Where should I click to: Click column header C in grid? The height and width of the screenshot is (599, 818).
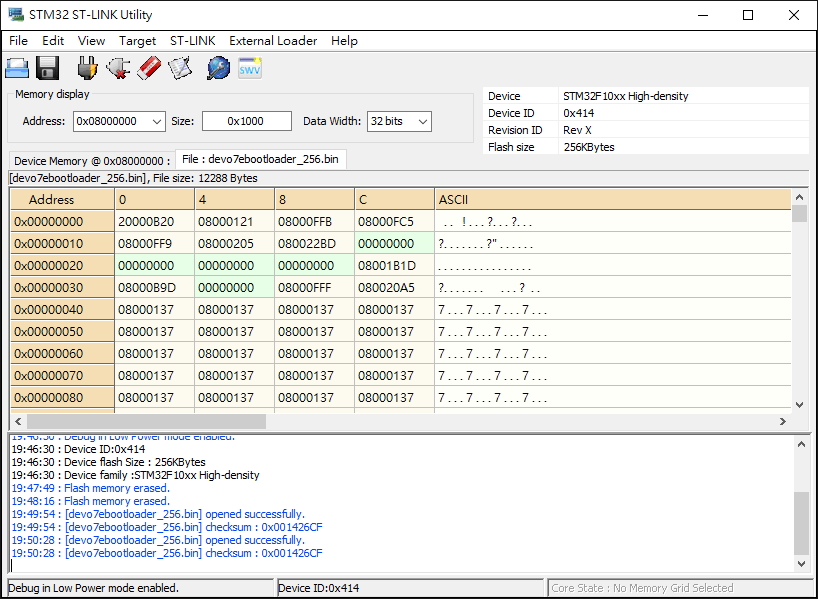[394, 199]
